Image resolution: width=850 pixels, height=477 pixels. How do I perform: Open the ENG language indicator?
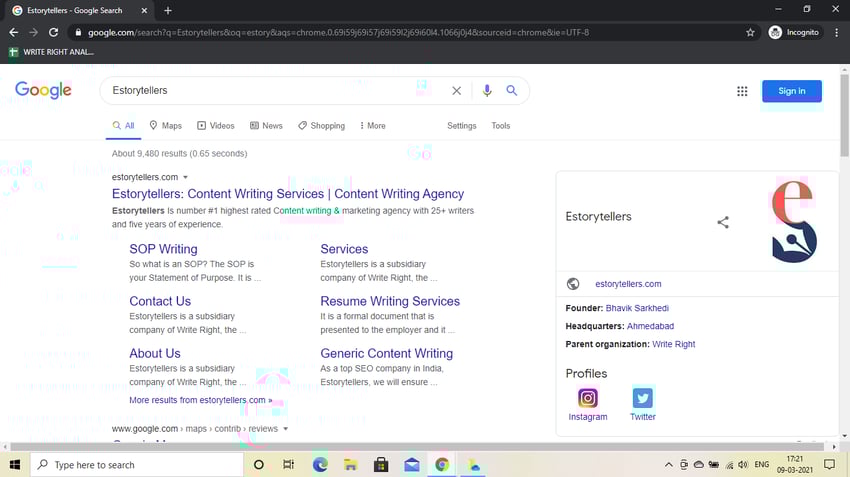pyautogui.click(x=762, y=465)
